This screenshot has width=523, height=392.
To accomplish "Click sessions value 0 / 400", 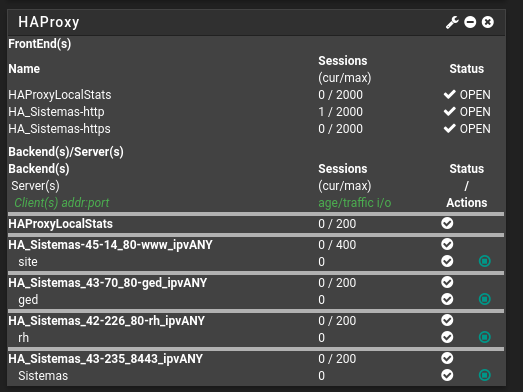I will pyautogui.click(x=337, y=245).
